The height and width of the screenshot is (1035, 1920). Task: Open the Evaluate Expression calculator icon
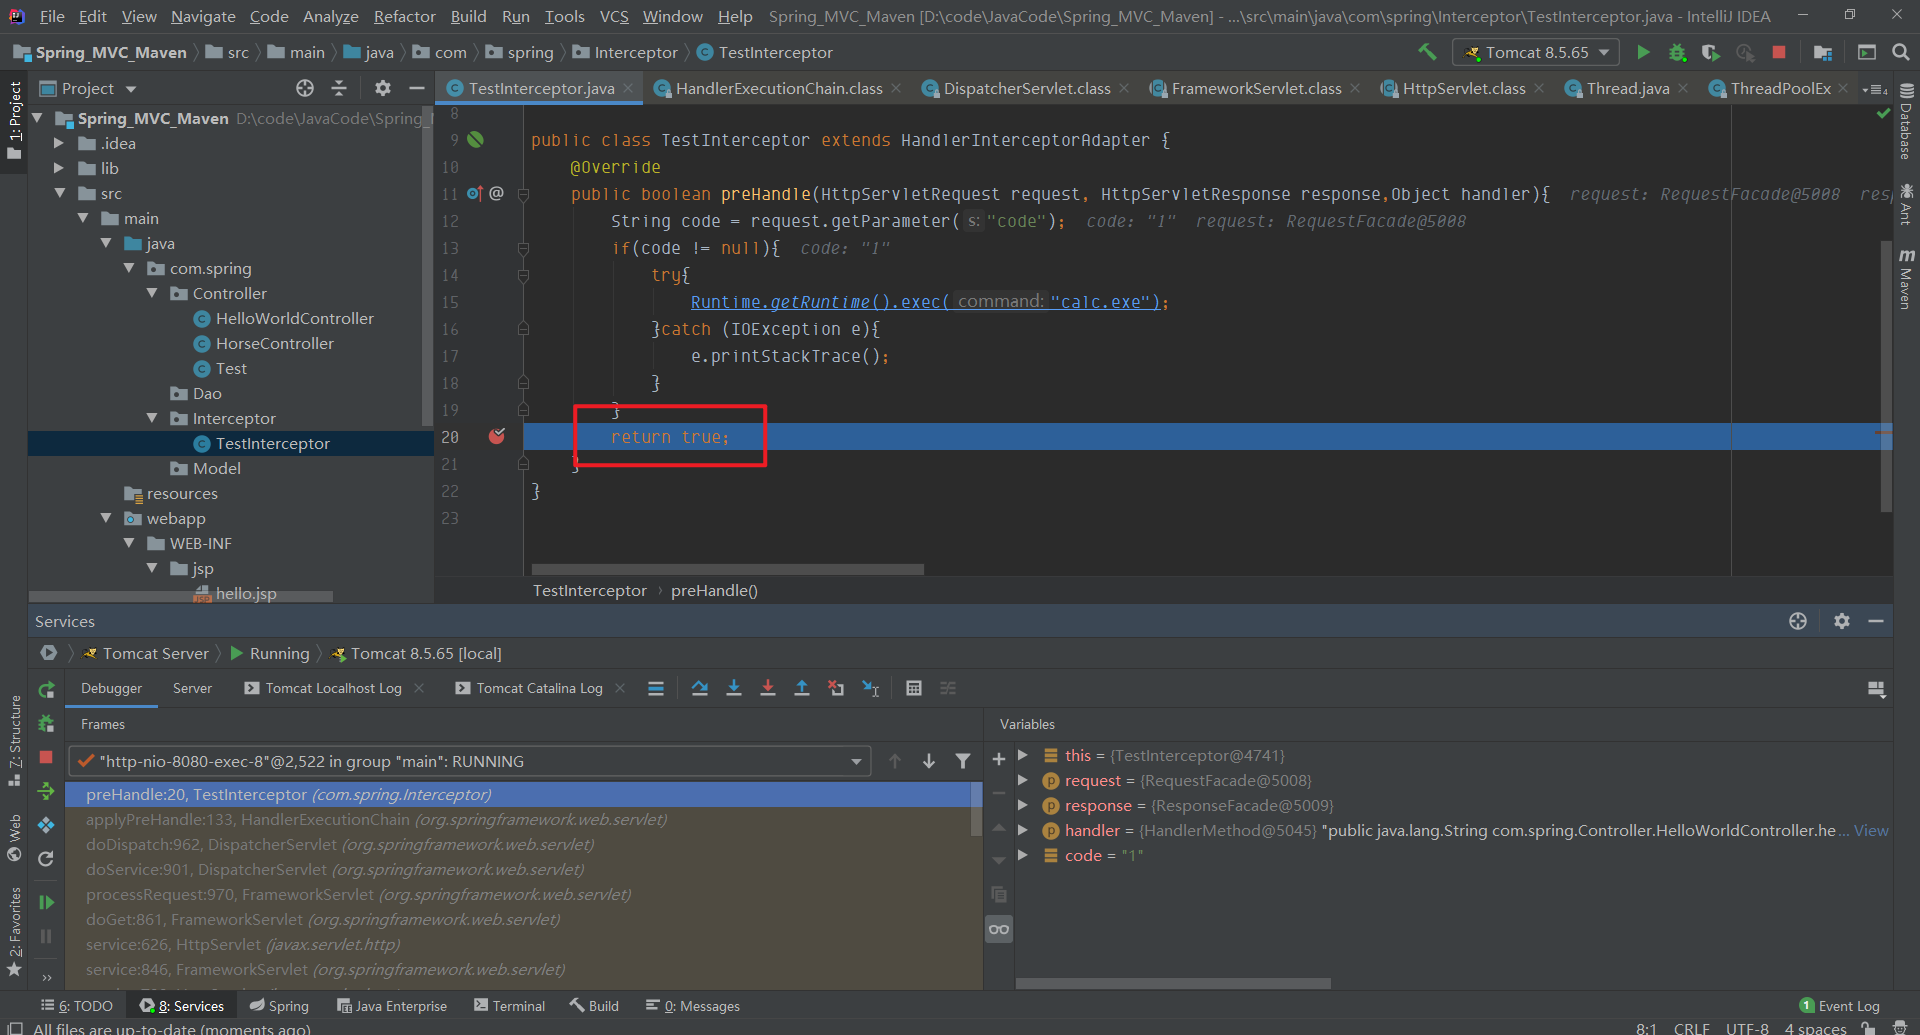913,688
